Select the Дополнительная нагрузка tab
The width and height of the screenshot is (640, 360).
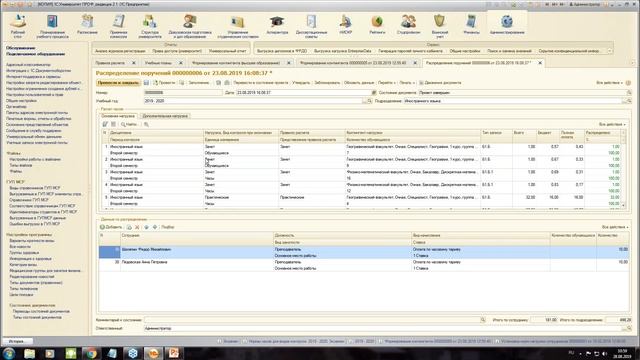click(165, 116)
